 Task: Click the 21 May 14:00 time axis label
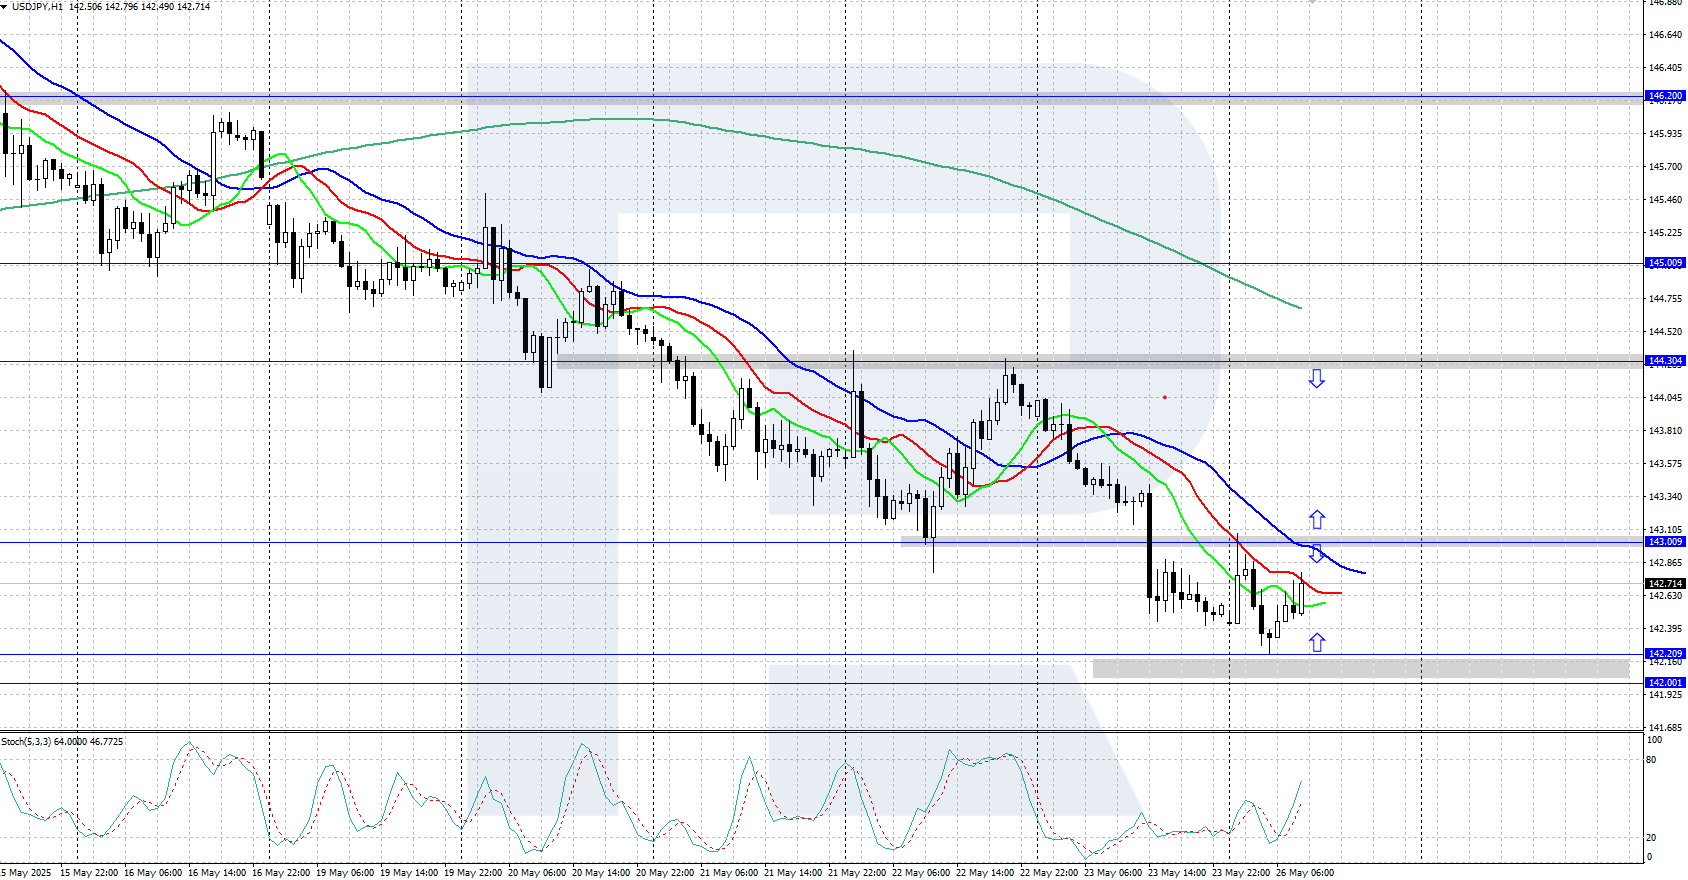coord(793,873)
